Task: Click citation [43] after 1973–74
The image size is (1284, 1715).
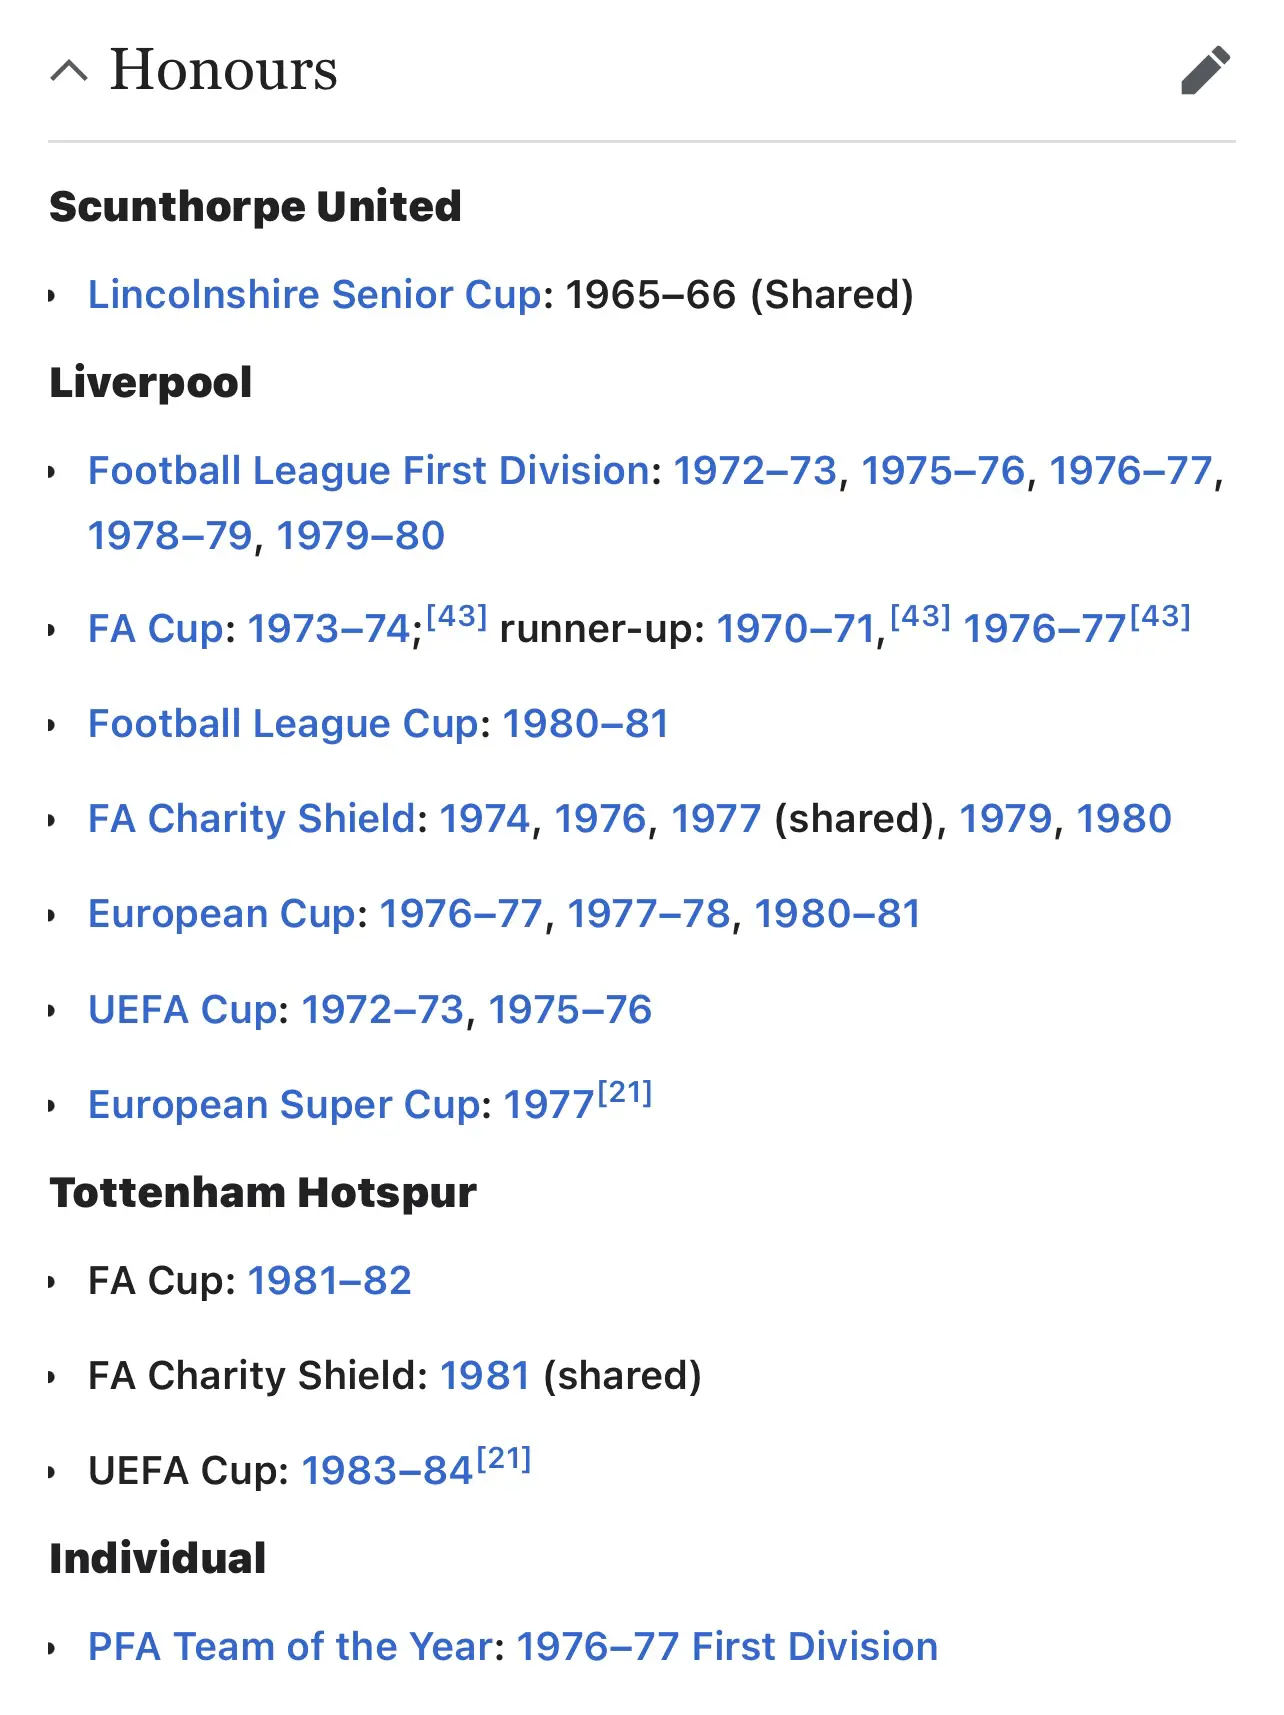Action: [x=457, y=617]
